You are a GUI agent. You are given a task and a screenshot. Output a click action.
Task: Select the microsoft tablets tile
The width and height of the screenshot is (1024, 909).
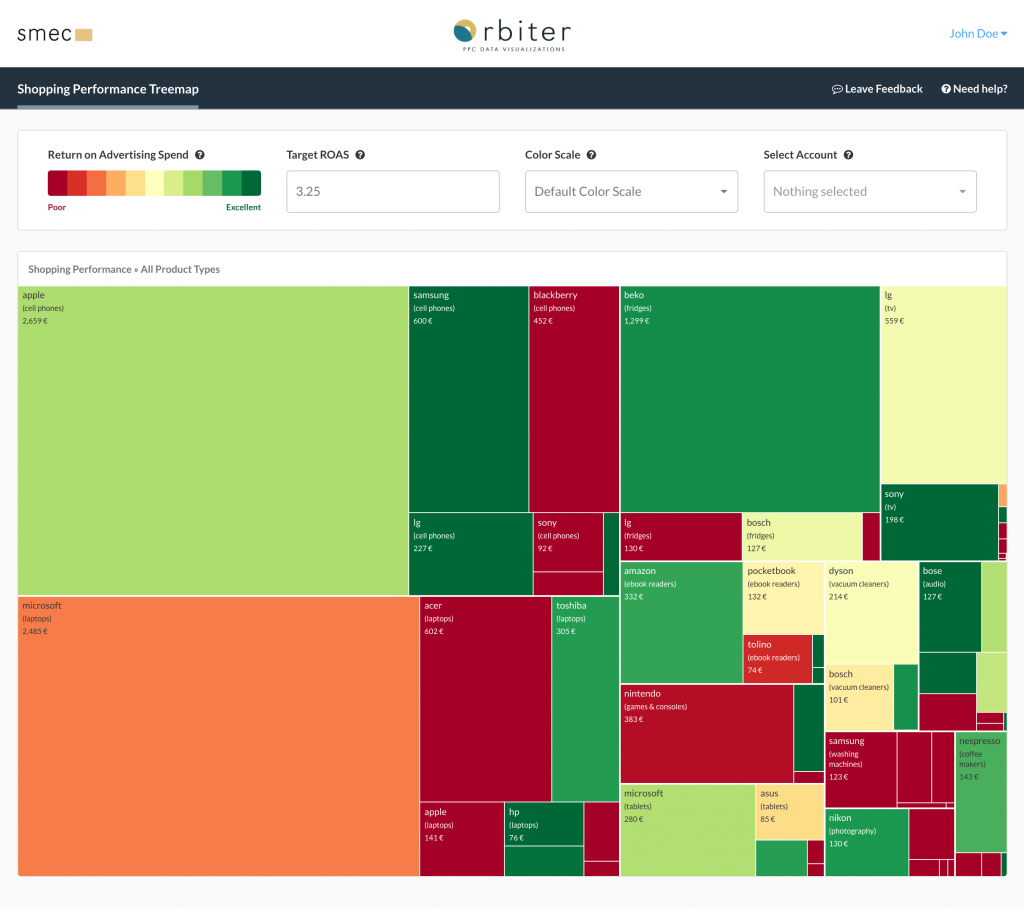pyautogui.click(x=688, y=830)
